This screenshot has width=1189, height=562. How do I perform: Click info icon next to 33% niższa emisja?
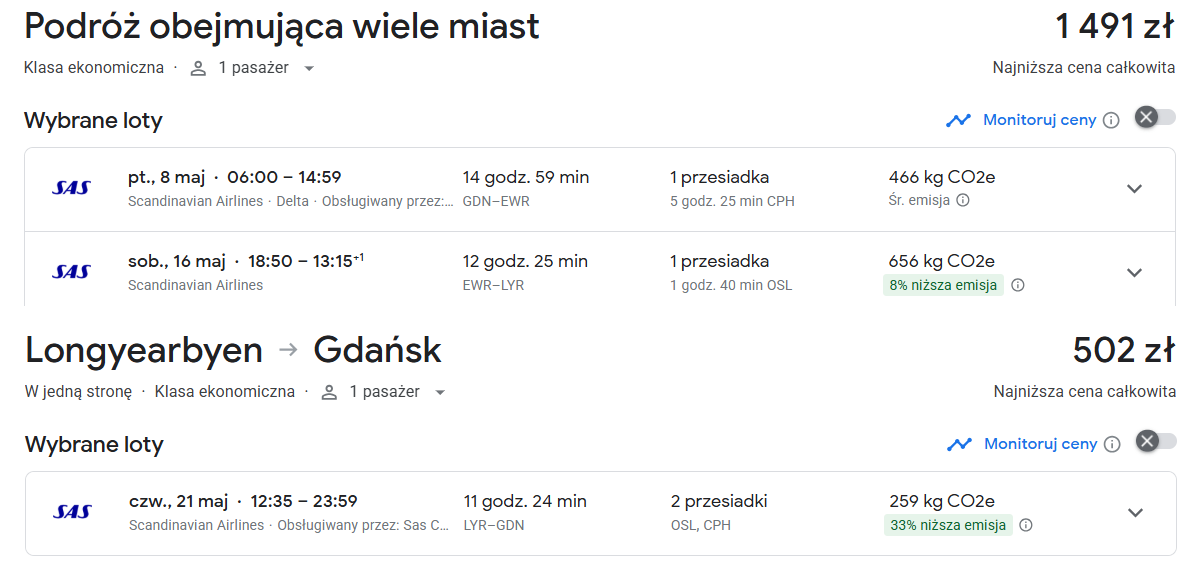pyautogui.click(x=1026, y=525)
